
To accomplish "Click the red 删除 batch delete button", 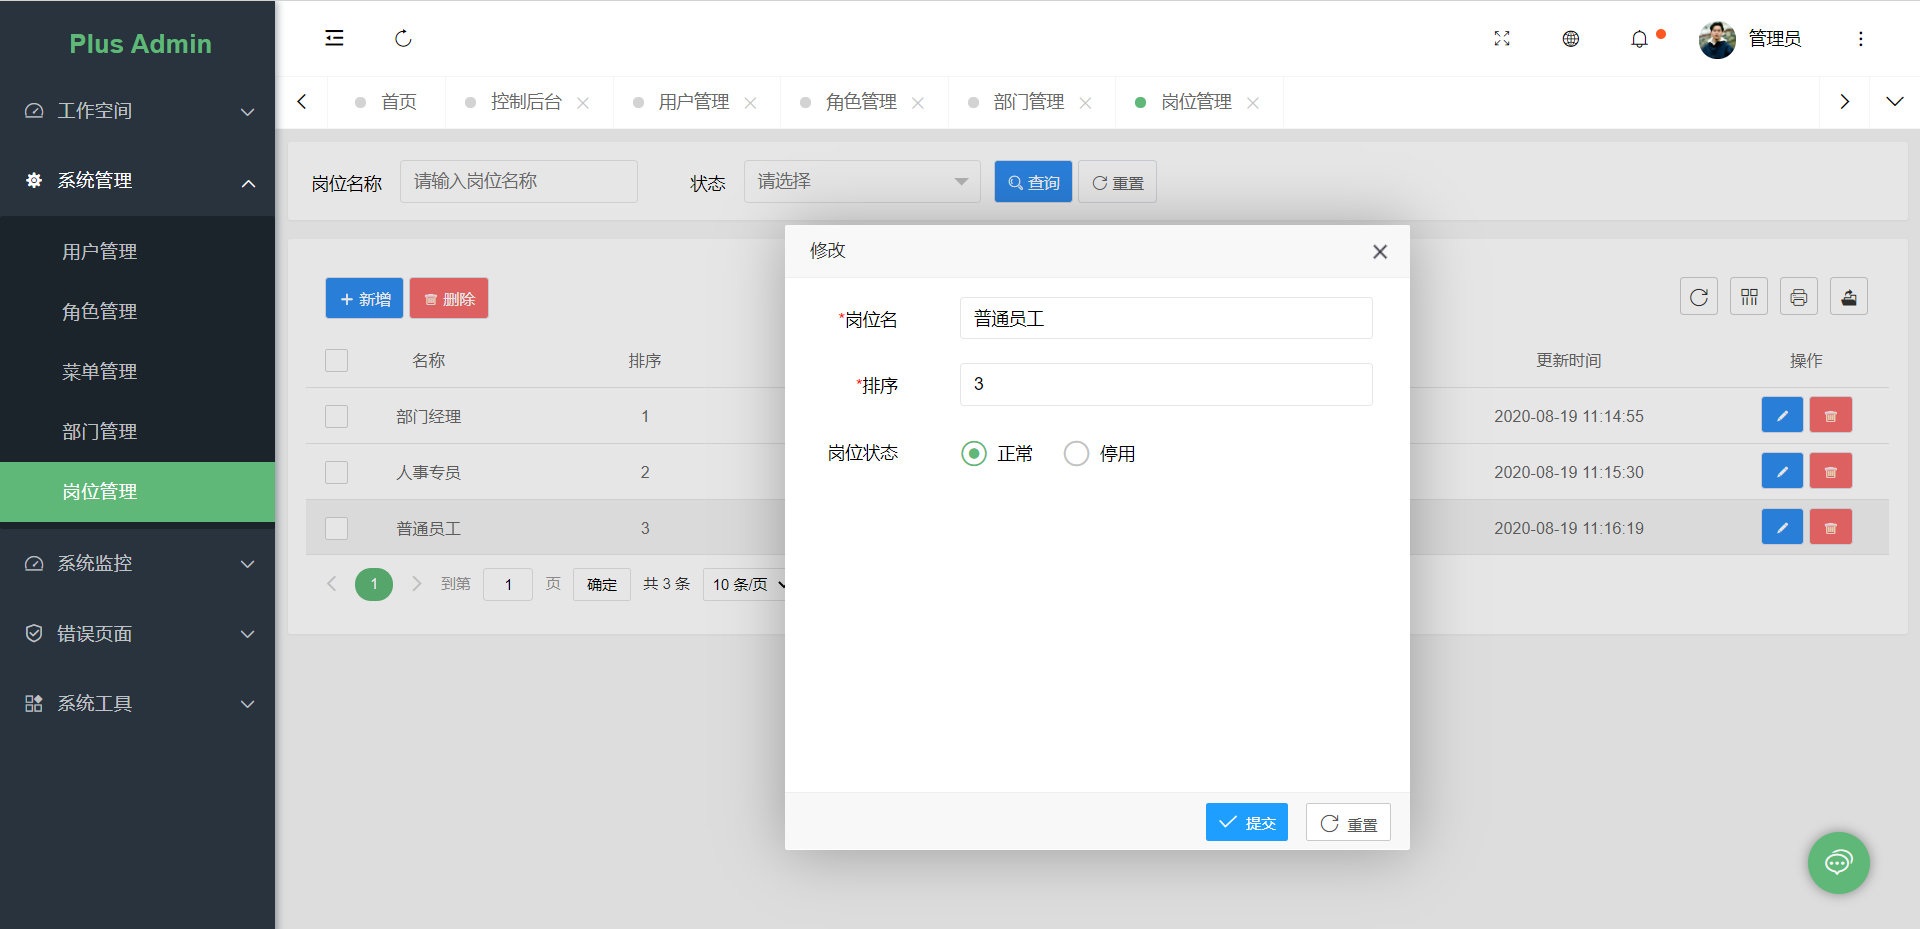I will 449,298.
